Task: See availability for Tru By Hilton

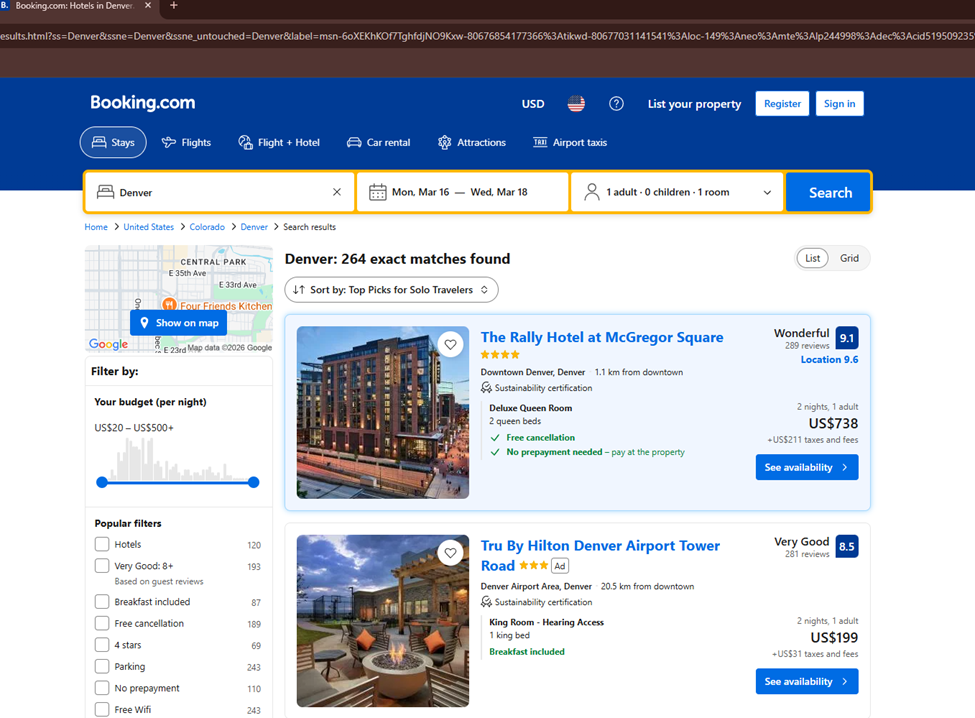Action: pyautogui.click(x=806, y=681)
